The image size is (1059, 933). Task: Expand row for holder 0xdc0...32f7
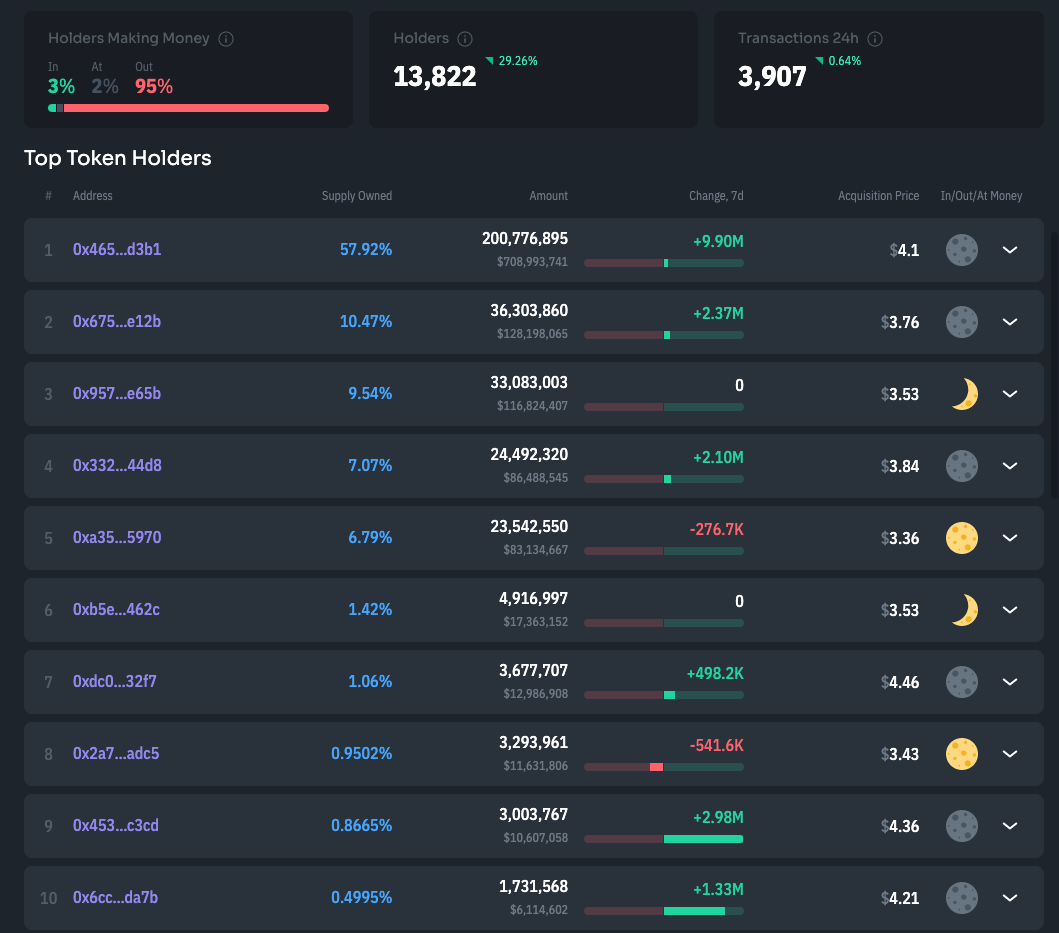(1010, 682)
